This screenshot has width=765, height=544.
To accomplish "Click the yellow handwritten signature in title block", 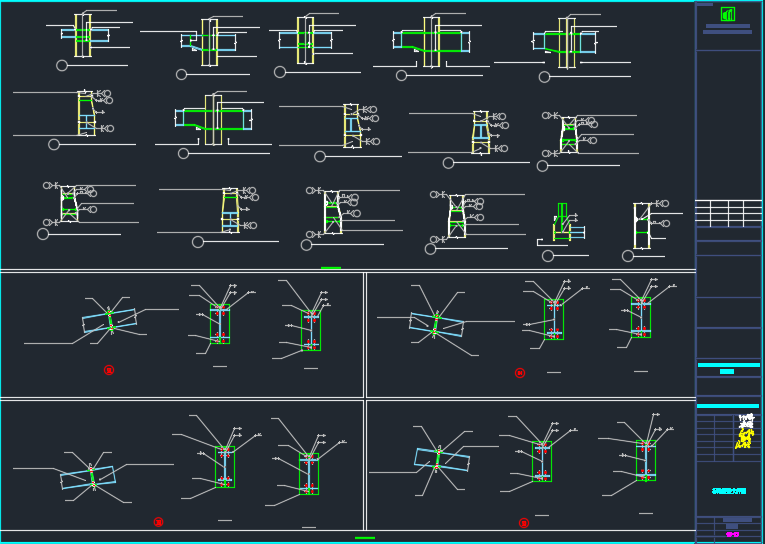I will point(745,438).
